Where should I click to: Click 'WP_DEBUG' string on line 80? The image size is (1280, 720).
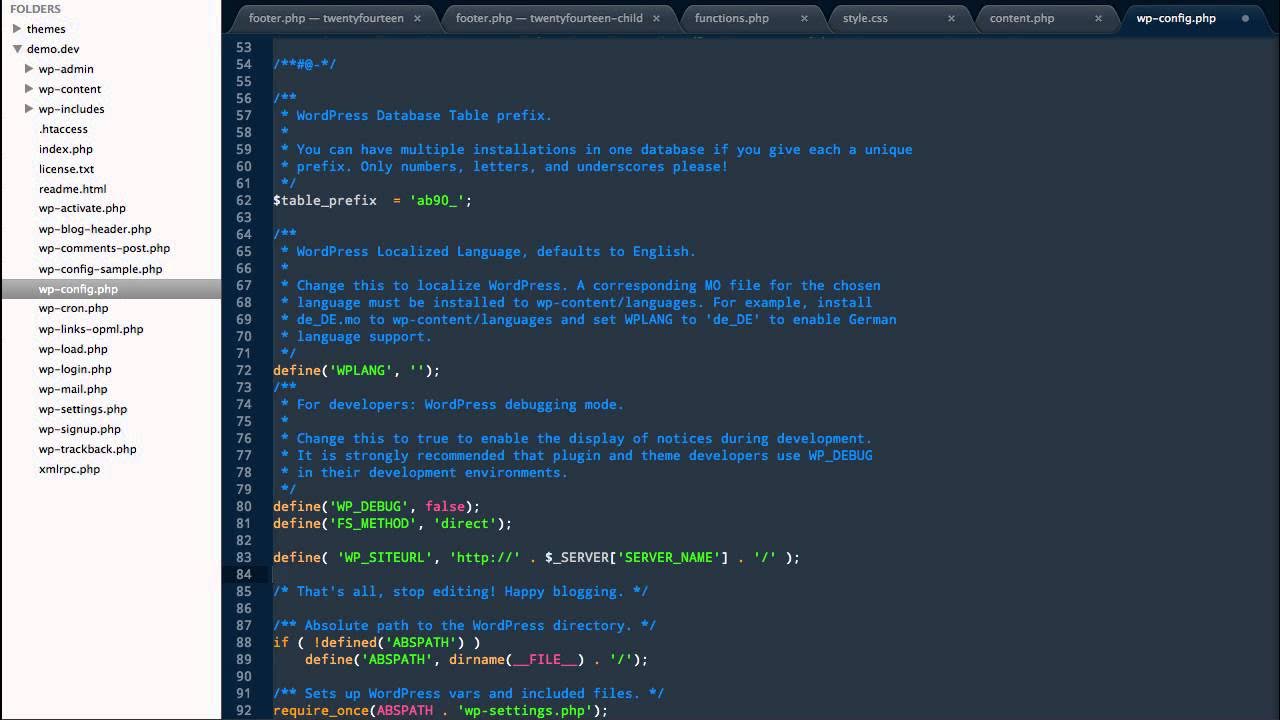tap(369, 506)
